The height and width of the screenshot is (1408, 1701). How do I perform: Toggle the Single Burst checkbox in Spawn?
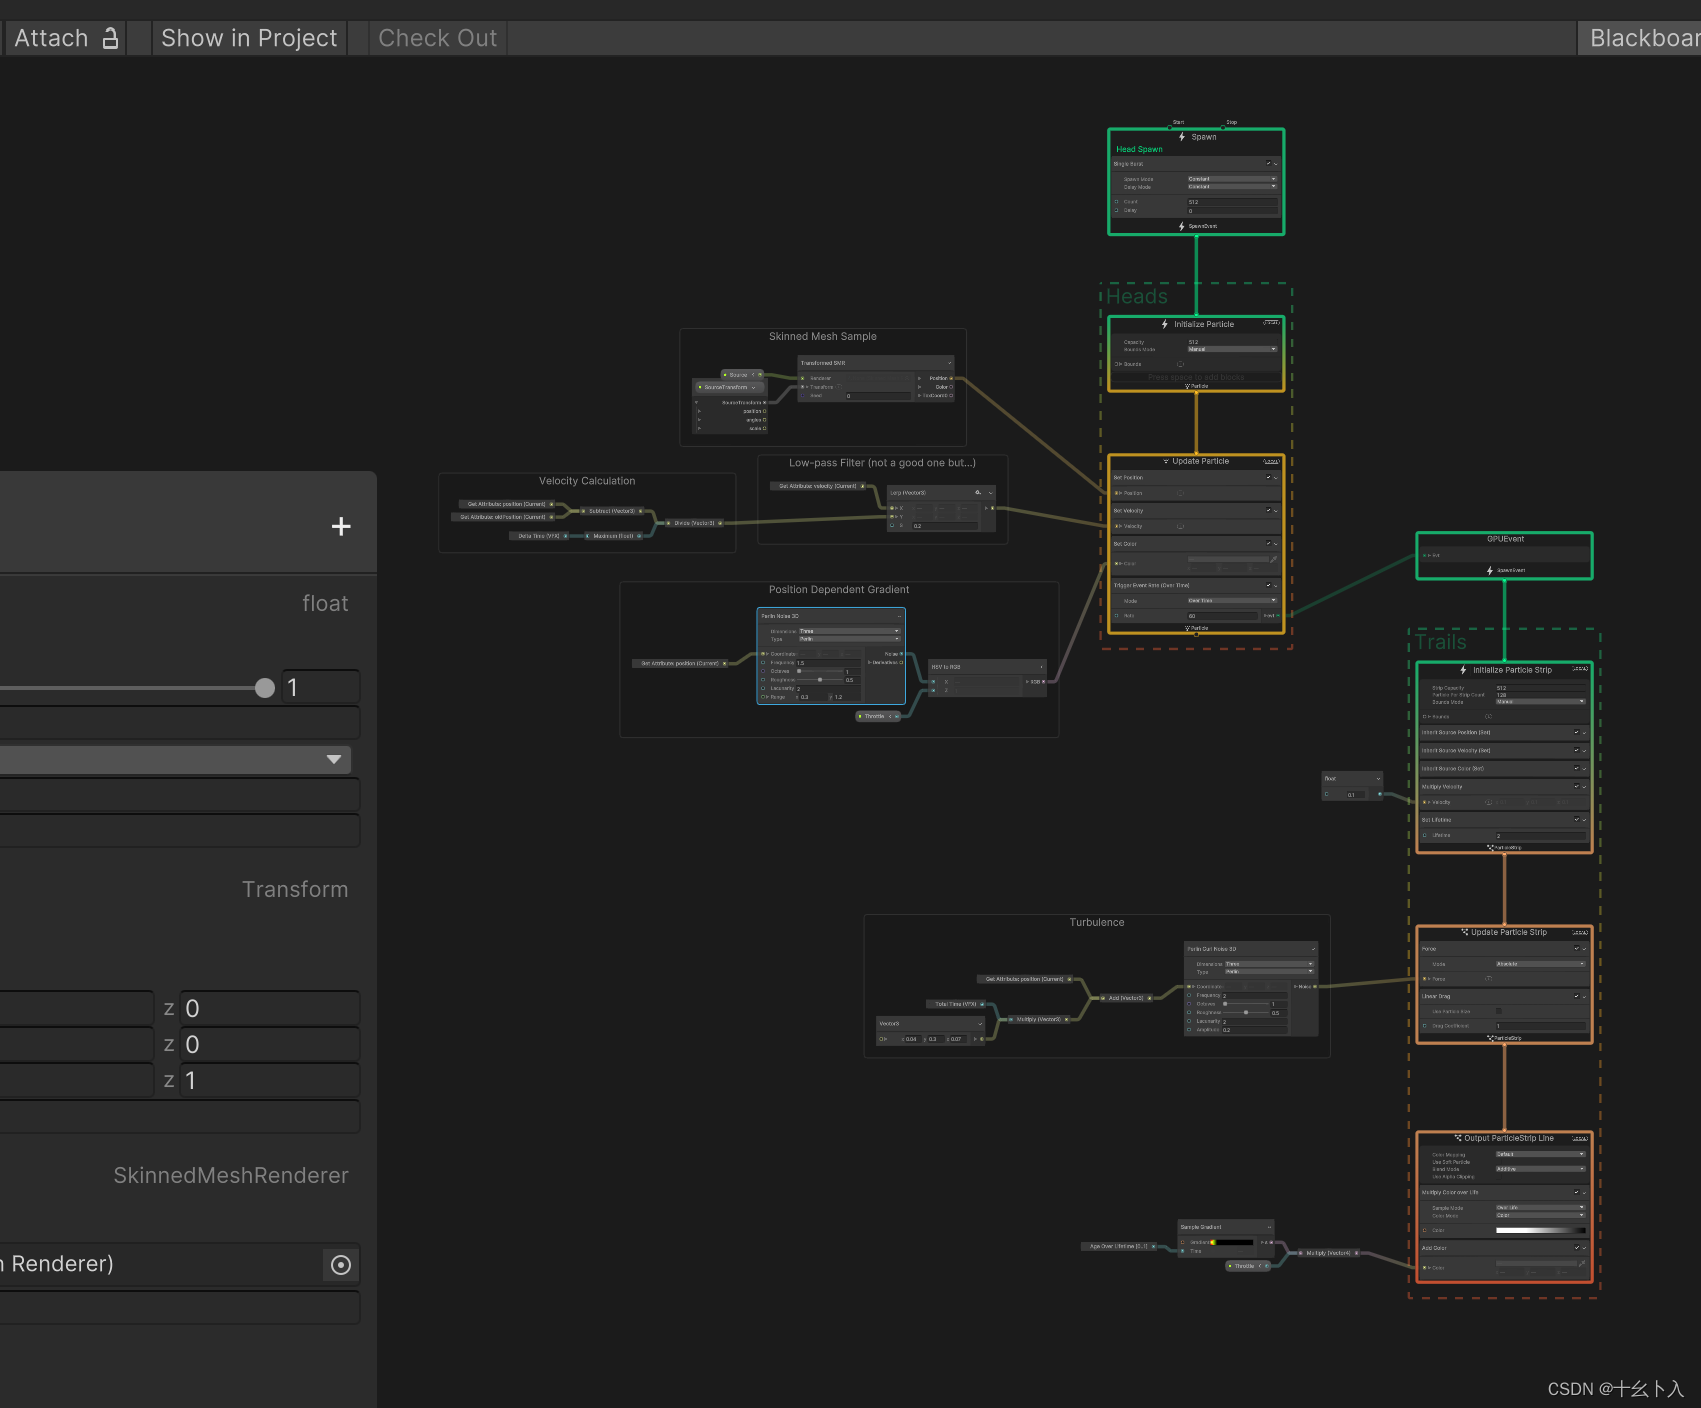pyautogui.click(x=1269, y=163)
